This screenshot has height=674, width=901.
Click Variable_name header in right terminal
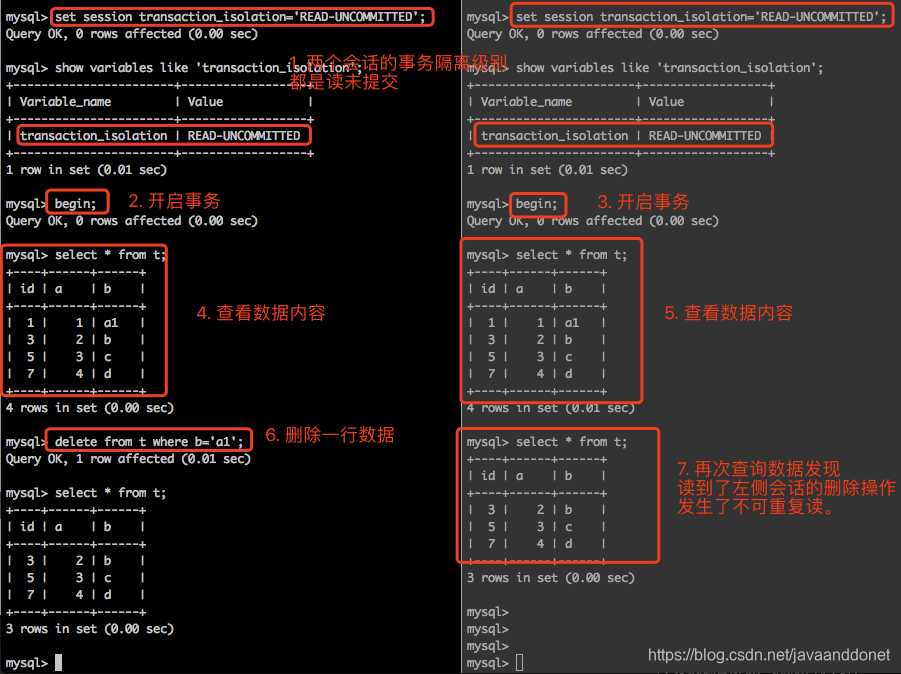tap(526, 102)
